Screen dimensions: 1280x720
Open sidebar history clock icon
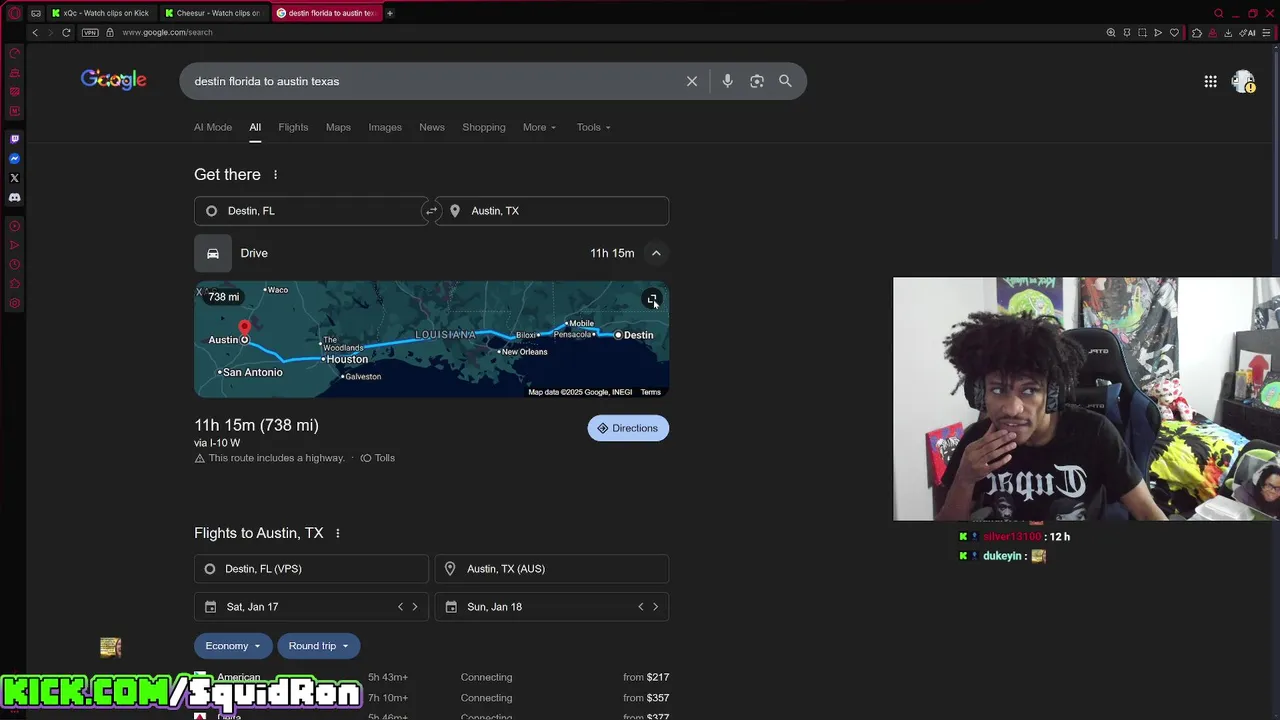pyautogui.click(x=14, y=265)
